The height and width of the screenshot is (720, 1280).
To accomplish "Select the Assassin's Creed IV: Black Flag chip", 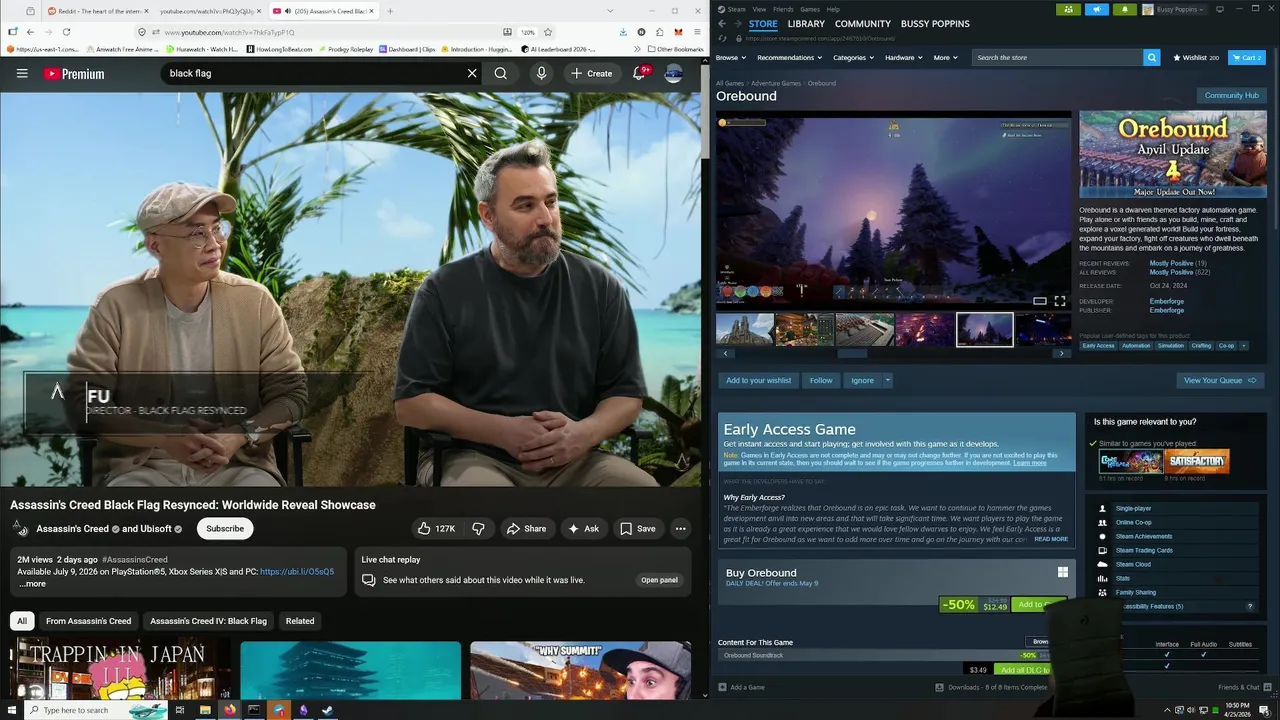I will point(208,621).
